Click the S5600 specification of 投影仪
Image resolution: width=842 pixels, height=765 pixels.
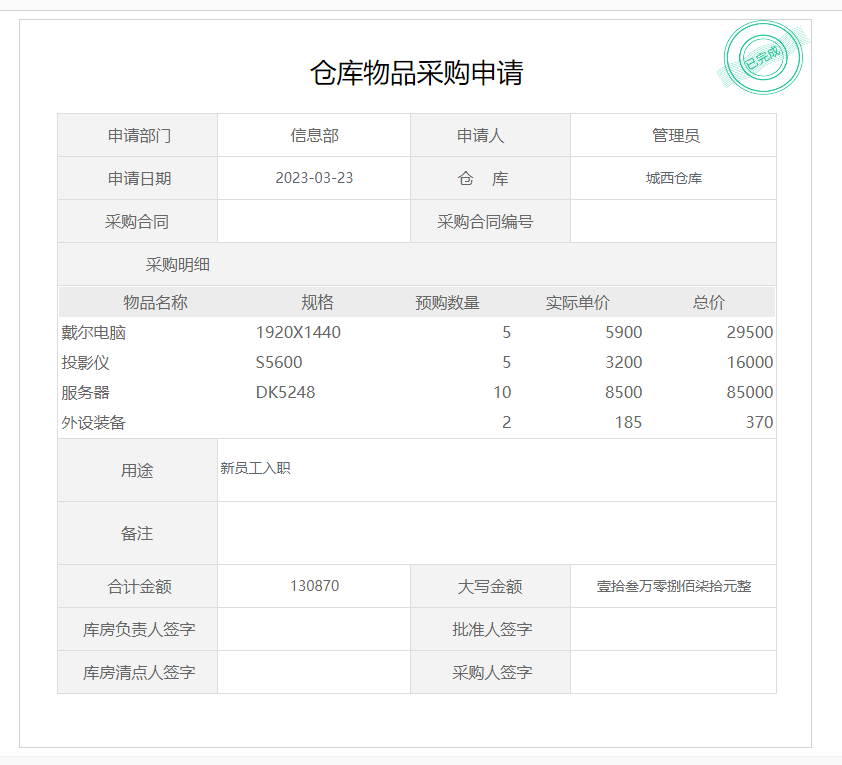(x=279, y=362)
